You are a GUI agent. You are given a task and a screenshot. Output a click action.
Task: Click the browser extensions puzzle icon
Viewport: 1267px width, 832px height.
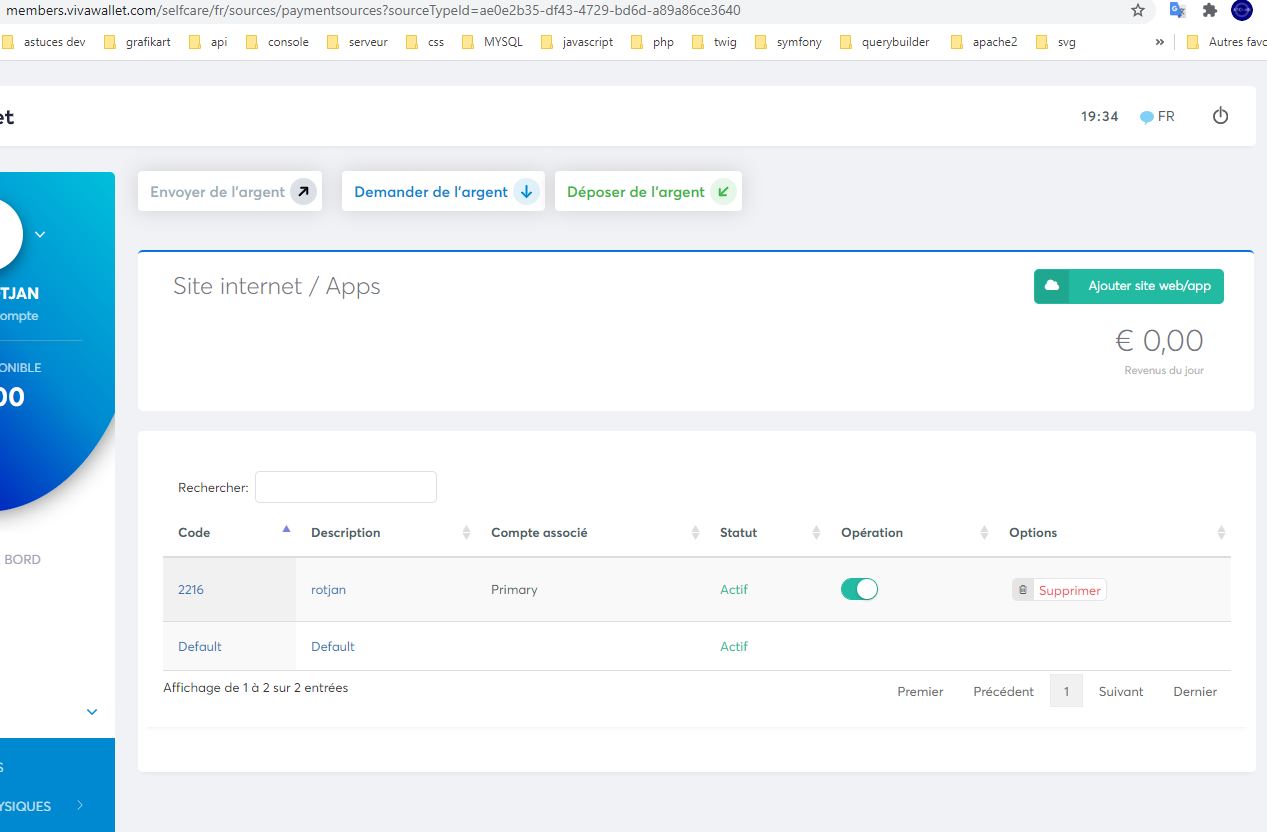(x=1209, y=10)
